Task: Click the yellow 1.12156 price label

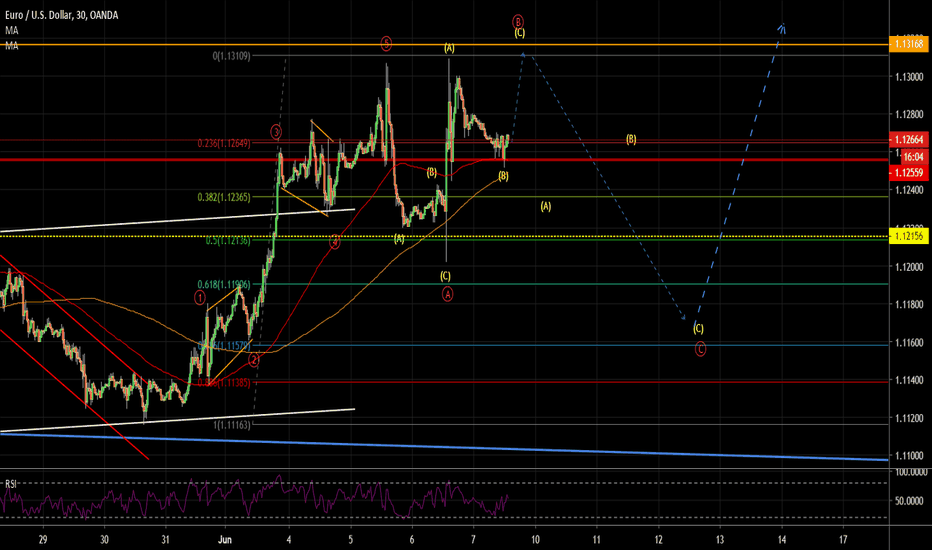Action: 909,236
